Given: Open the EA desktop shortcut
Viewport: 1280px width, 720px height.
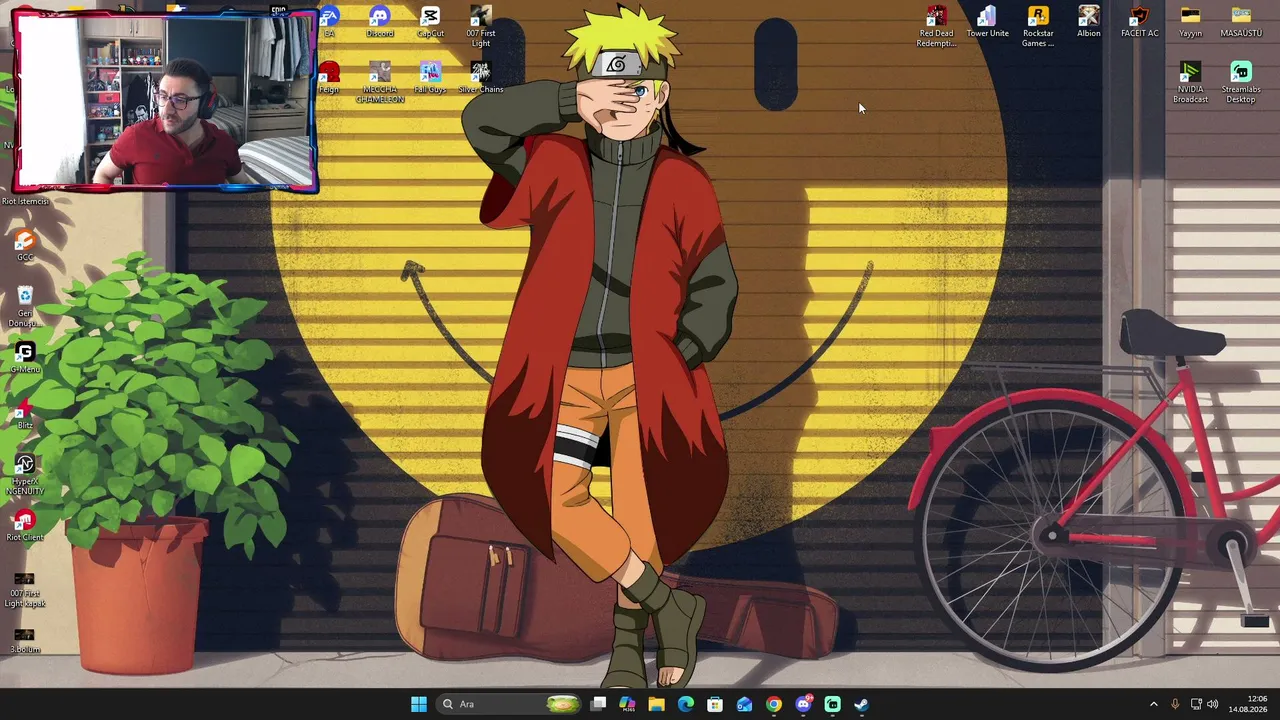Looking at the screenshot, I should (329, 22).
